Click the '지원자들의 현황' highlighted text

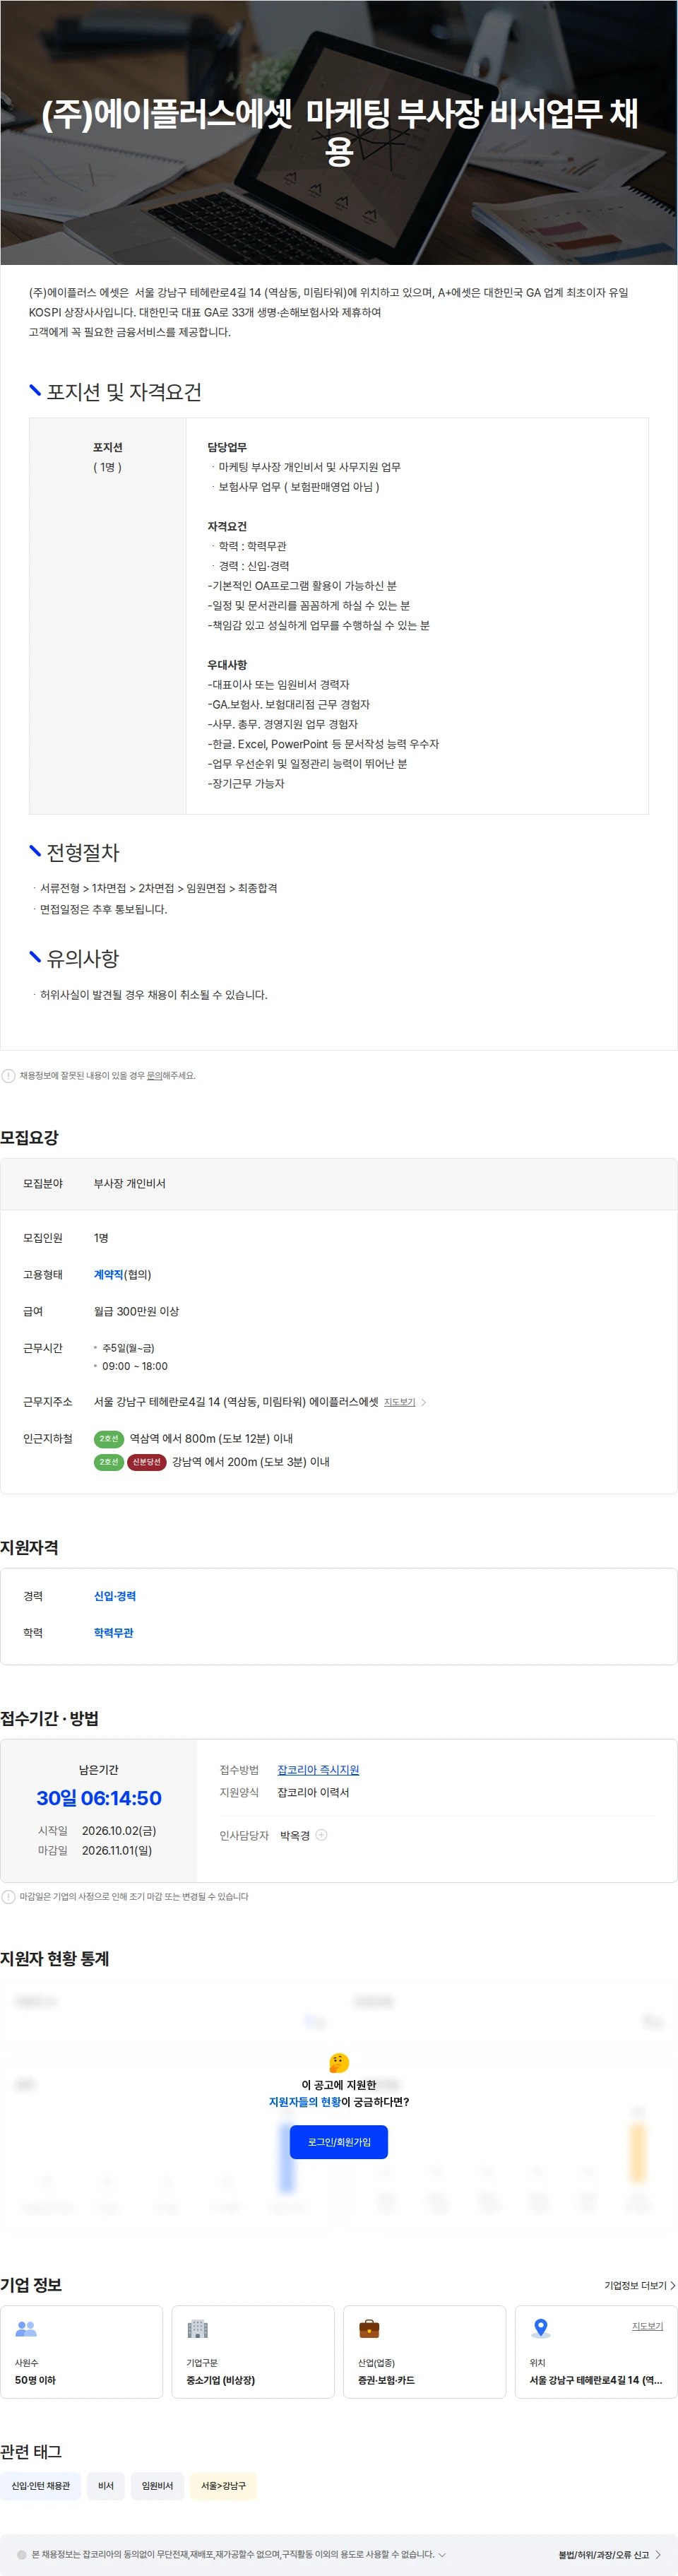click(x=305, y=2102)
